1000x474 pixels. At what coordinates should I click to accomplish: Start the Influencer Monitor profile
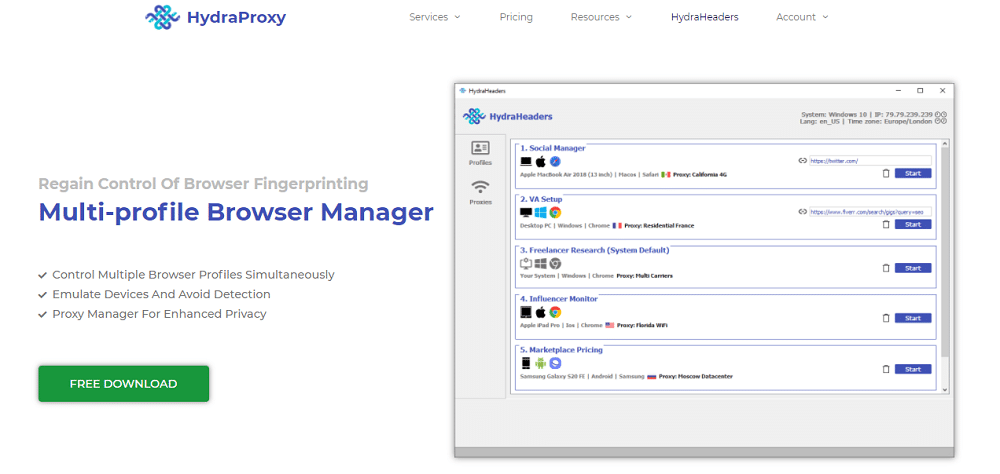(x=913, y=318)
